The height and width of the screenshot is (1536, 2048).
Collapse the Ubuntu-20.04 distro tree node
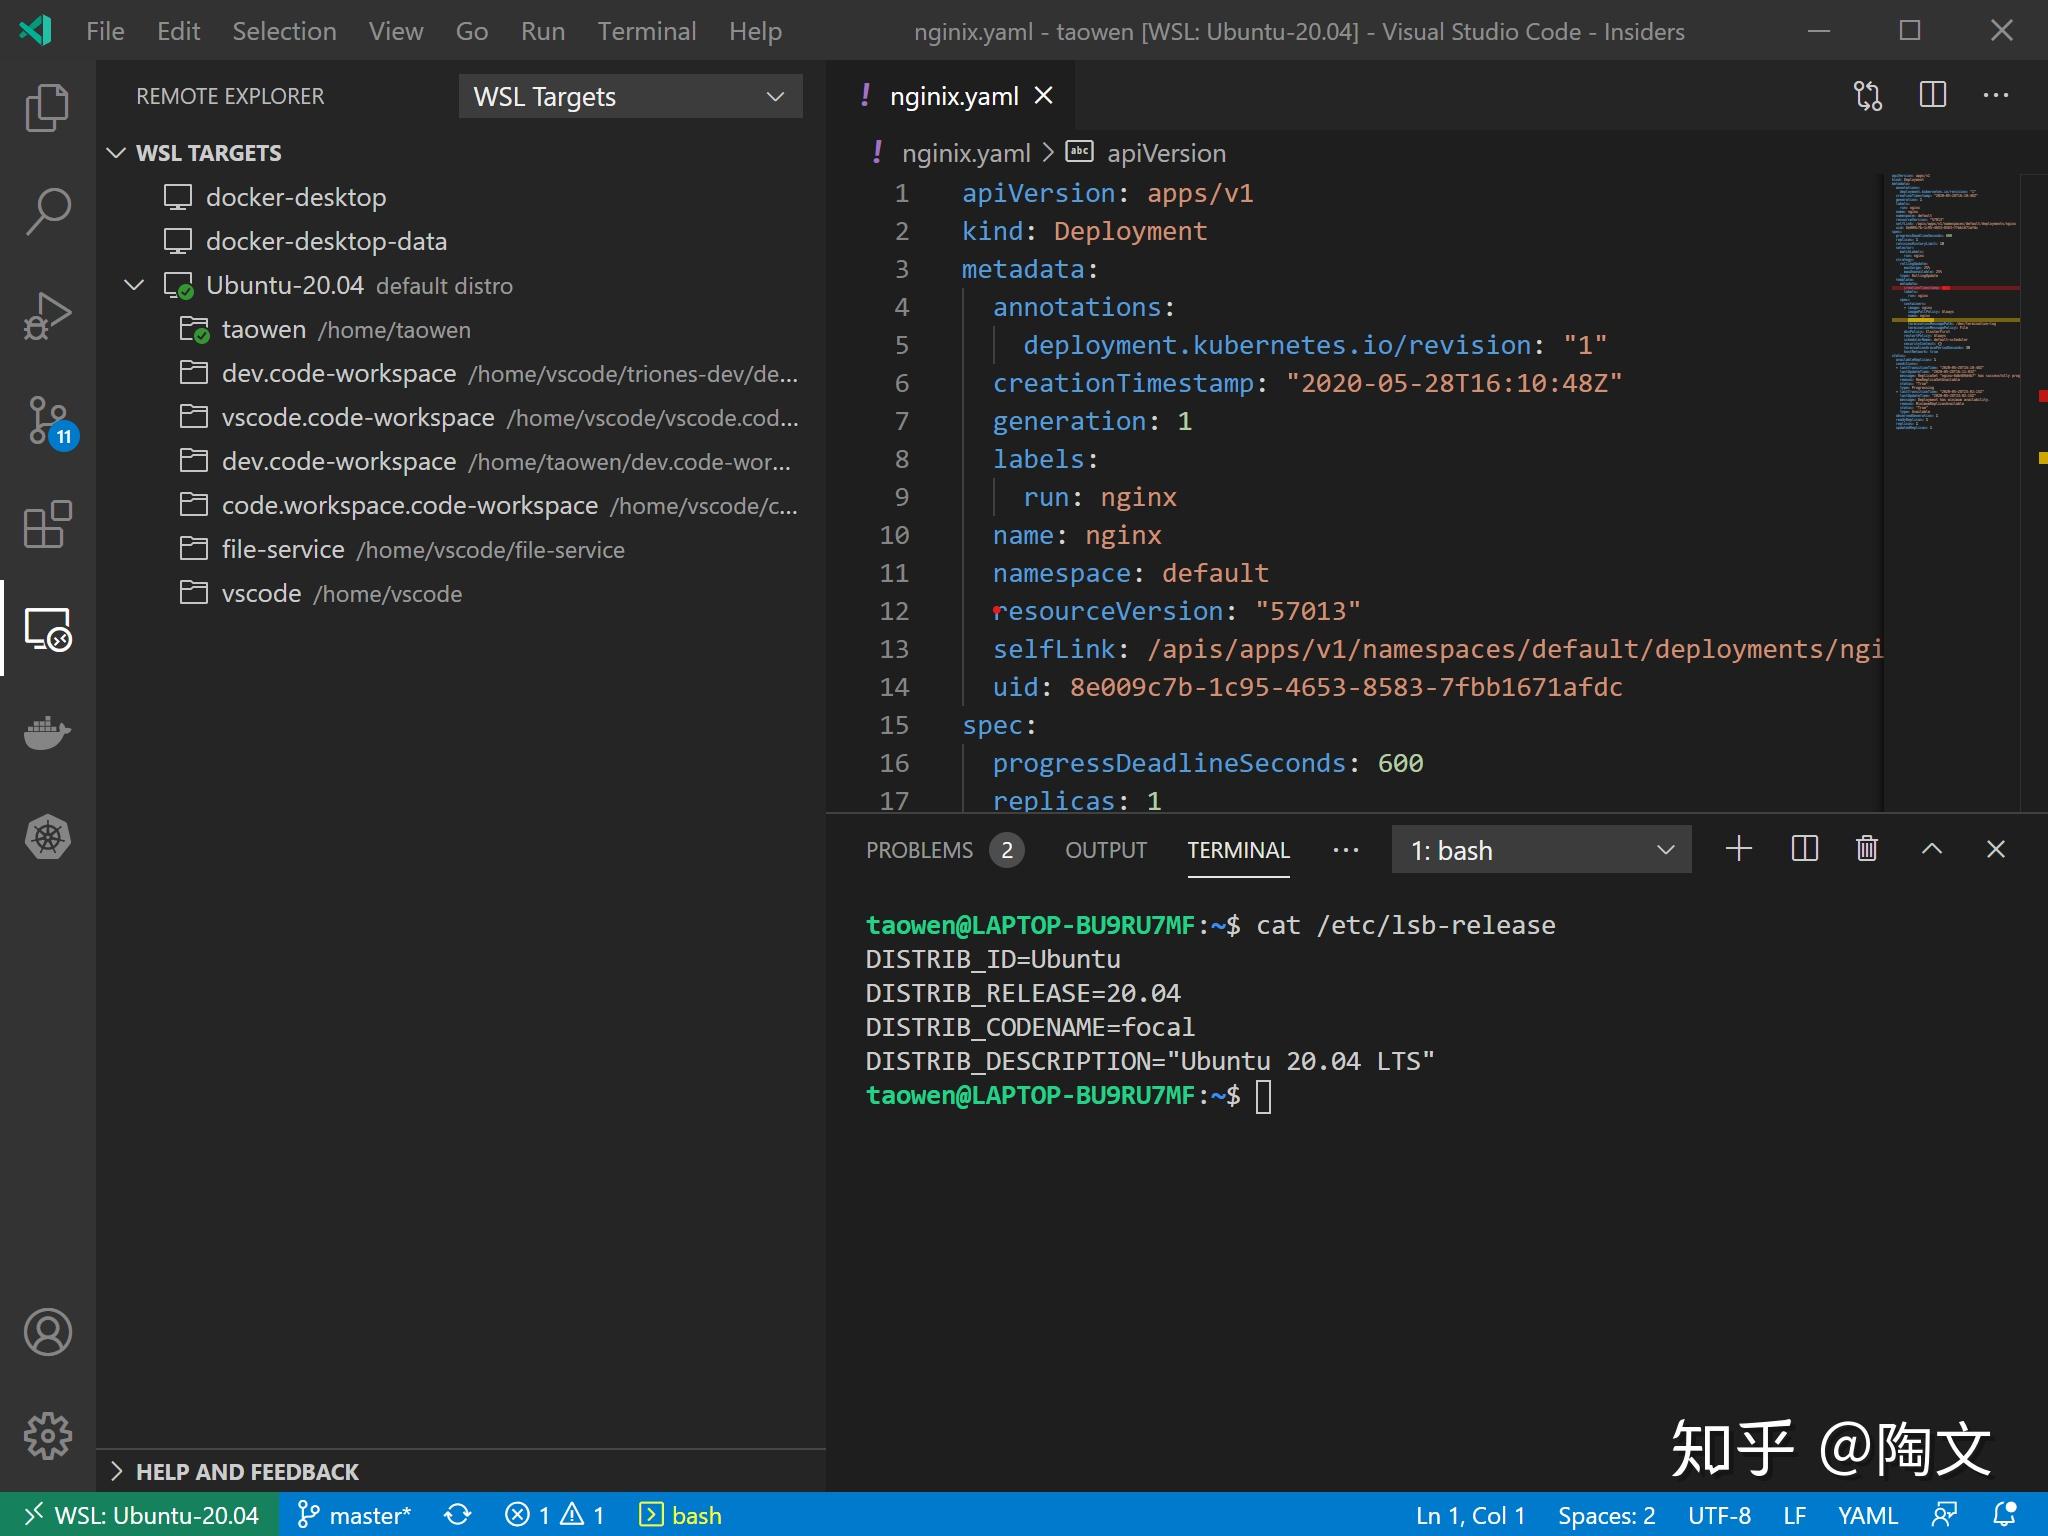134,285
